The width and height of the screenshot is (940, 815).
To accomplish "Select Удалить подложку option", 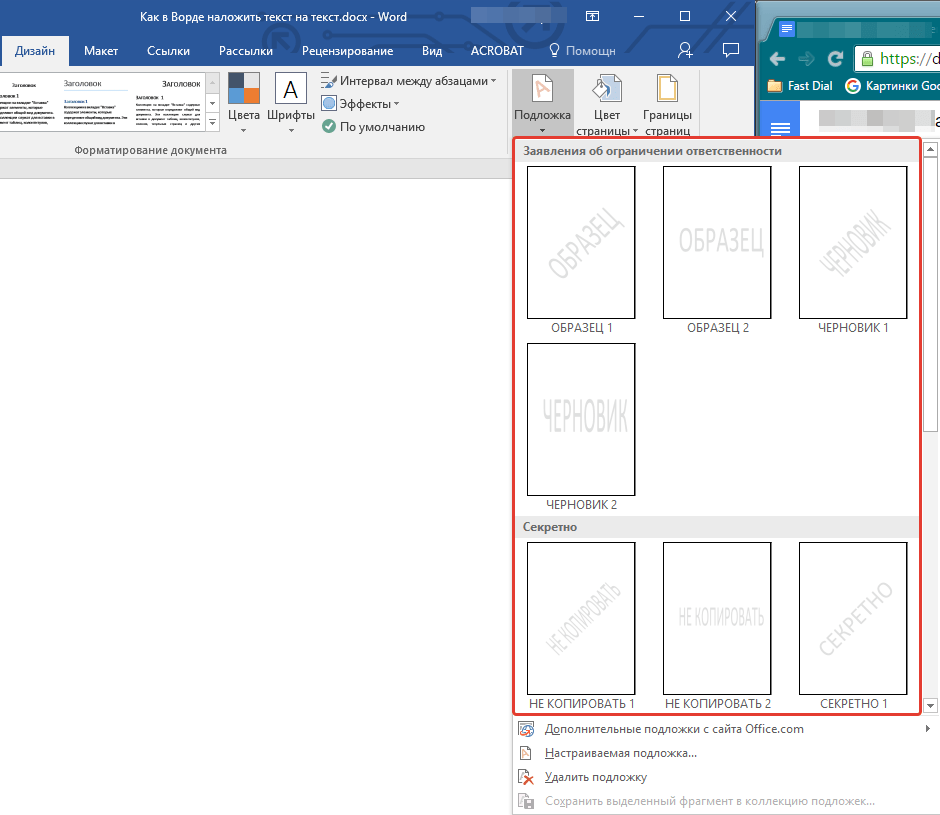I will click(x=595, y=777).
